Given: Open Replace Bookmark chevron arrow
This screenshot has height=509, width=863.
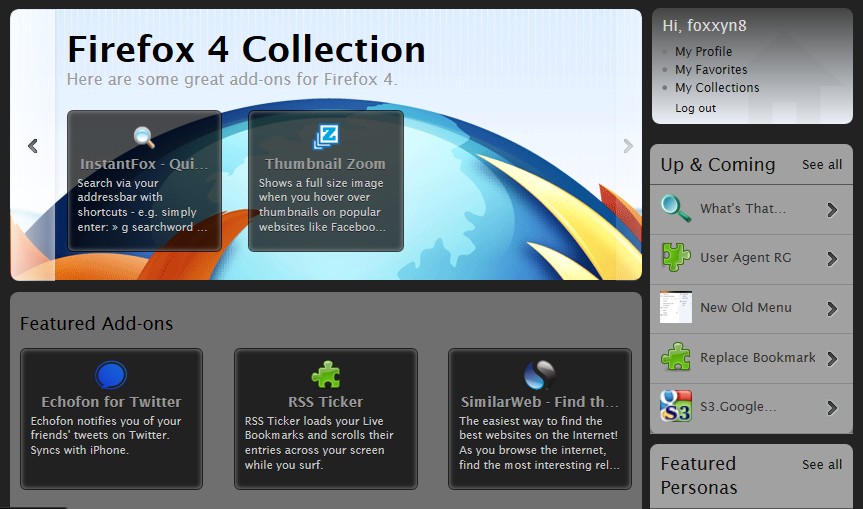Looking at the screenshot, I should 832,359.
